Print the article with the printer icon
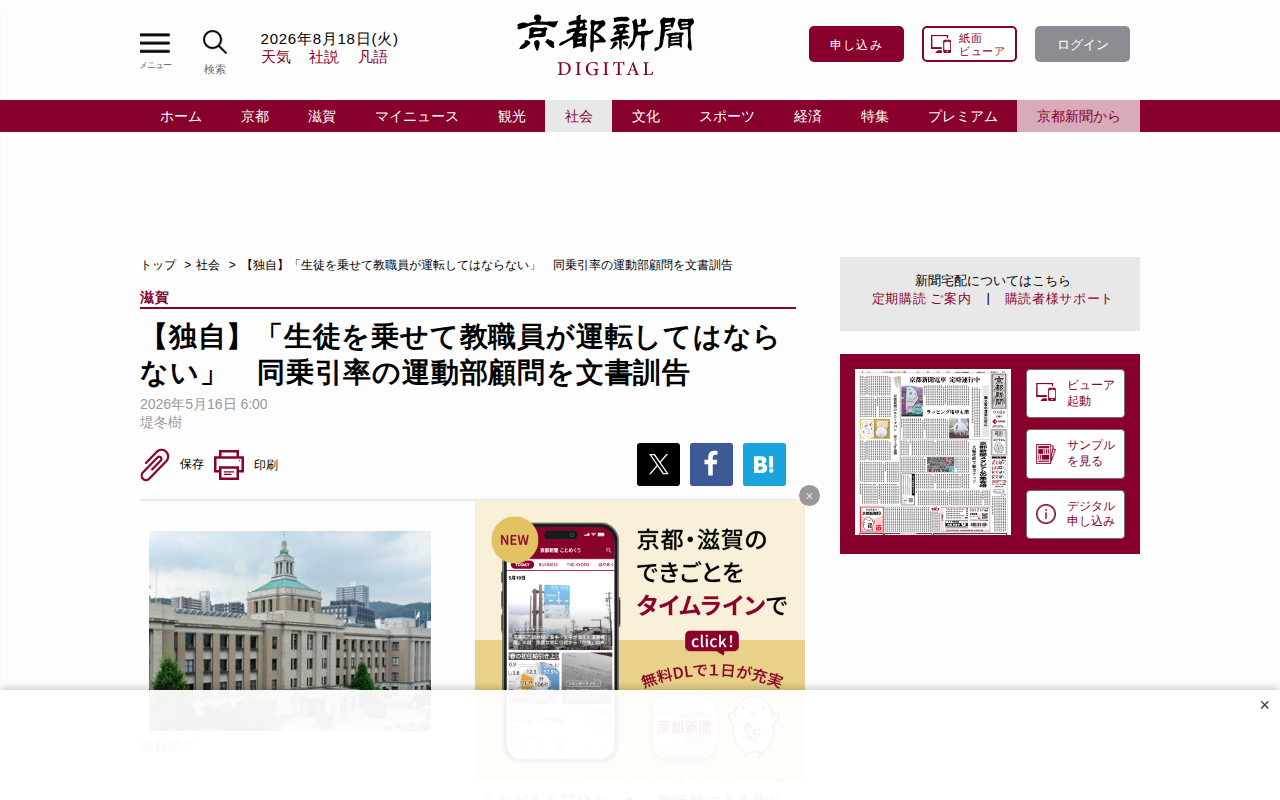 229,465
